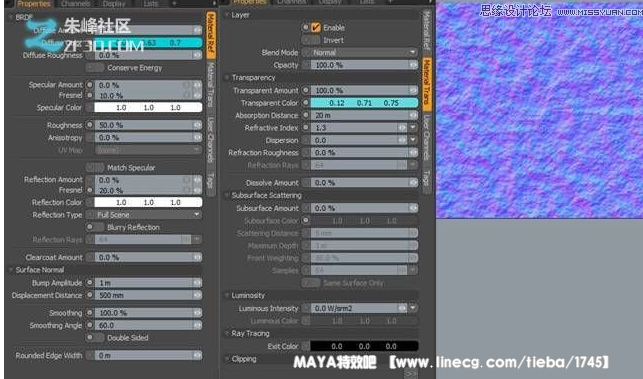The width and height of the screenshot is (643, 379).
Task: Toggle the Blurry Reflection button
Action: coord(95,227)
